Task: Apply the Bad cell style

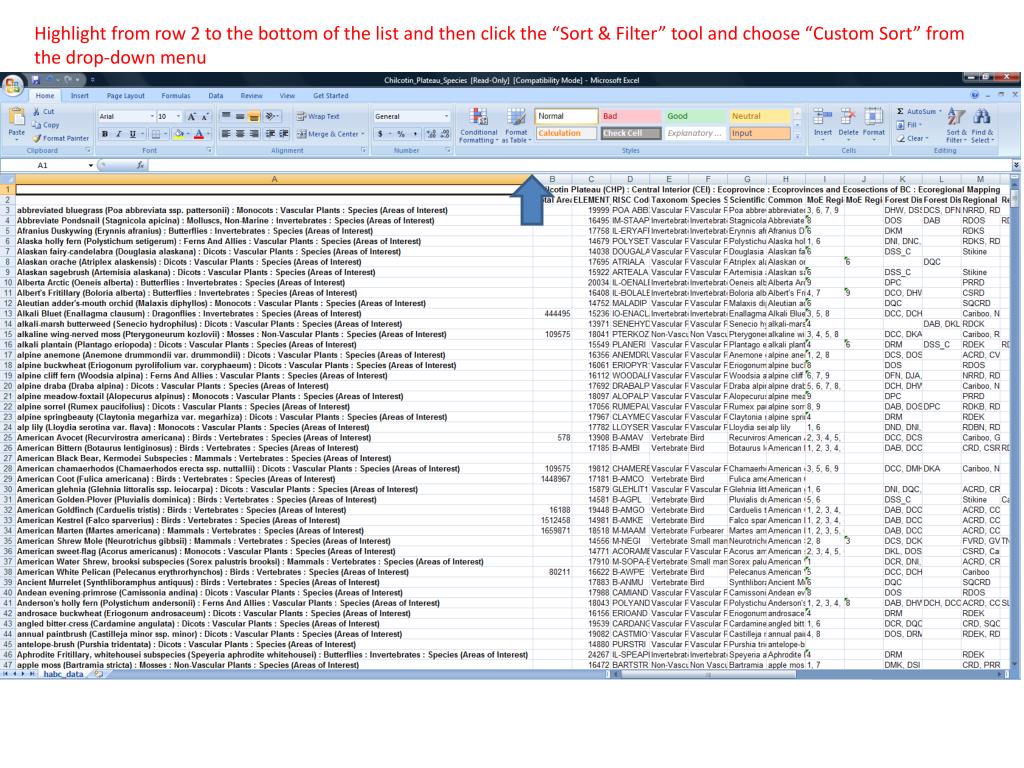Action: pos(630,116)
